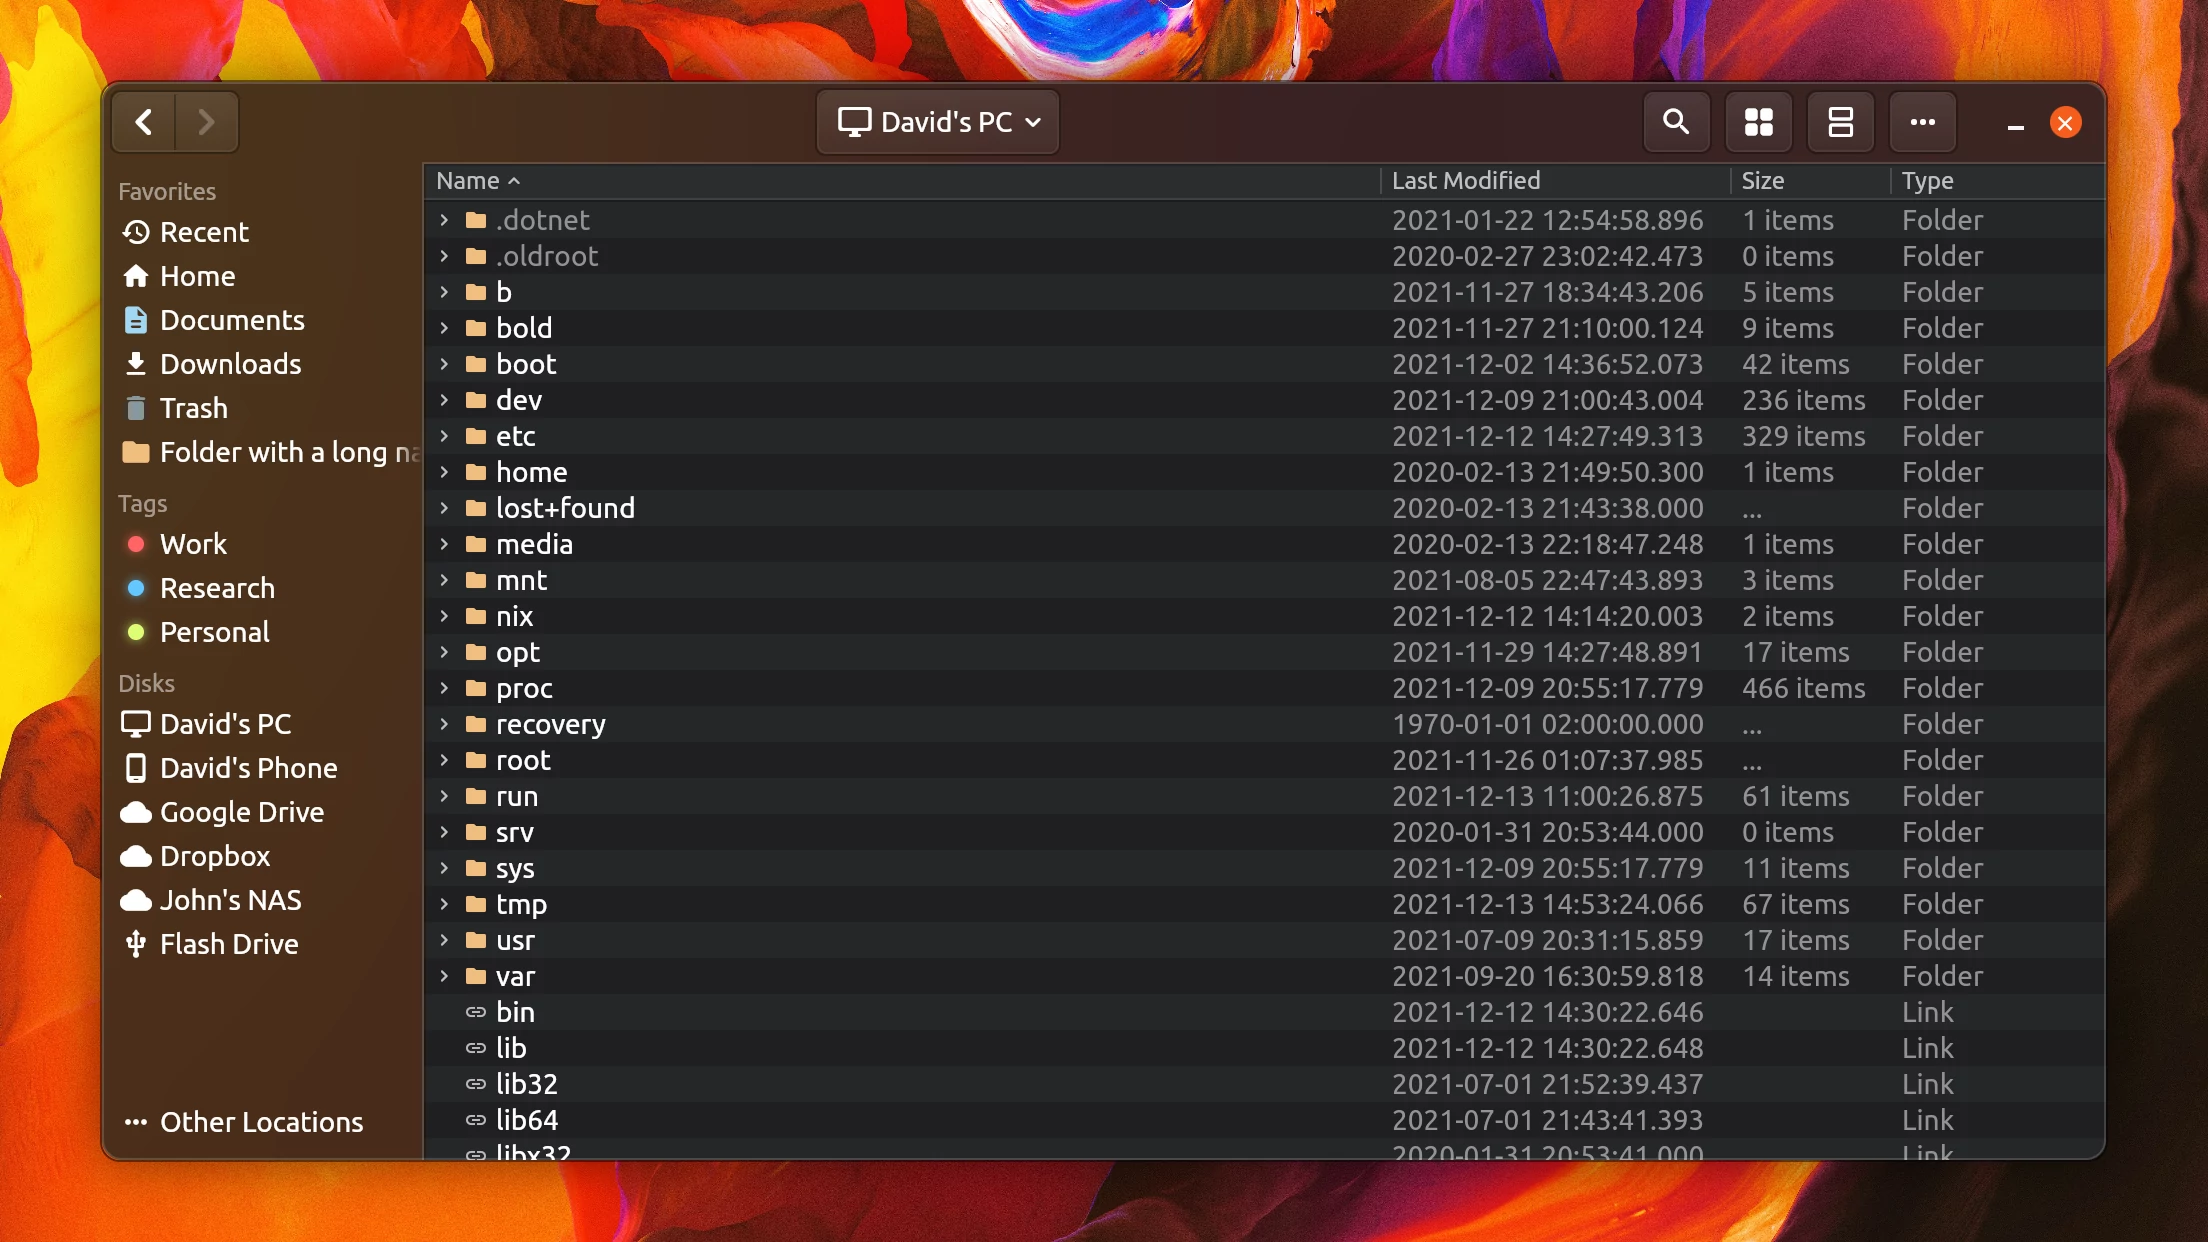The width and height of the screenshot is (2208, 1242).
Task: Expand the boot folder tree
Action: point(446,362)
